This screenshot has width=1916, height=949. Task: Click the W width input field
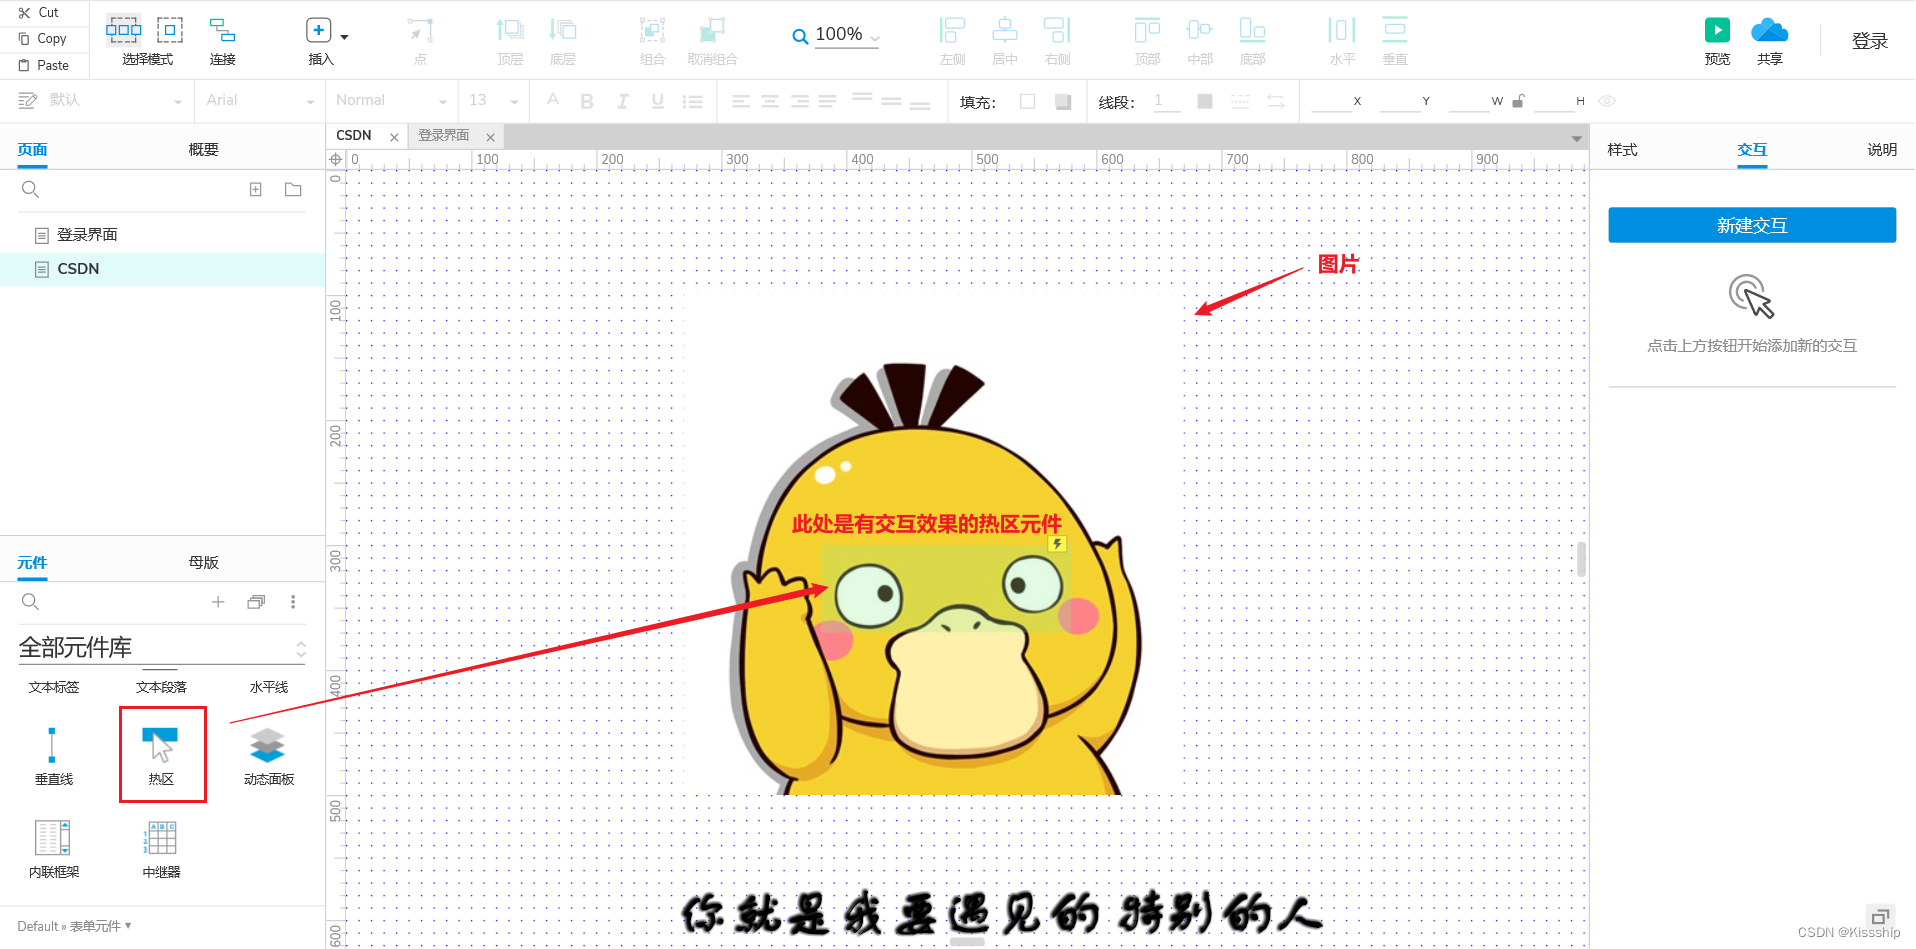coord(1469,101)
